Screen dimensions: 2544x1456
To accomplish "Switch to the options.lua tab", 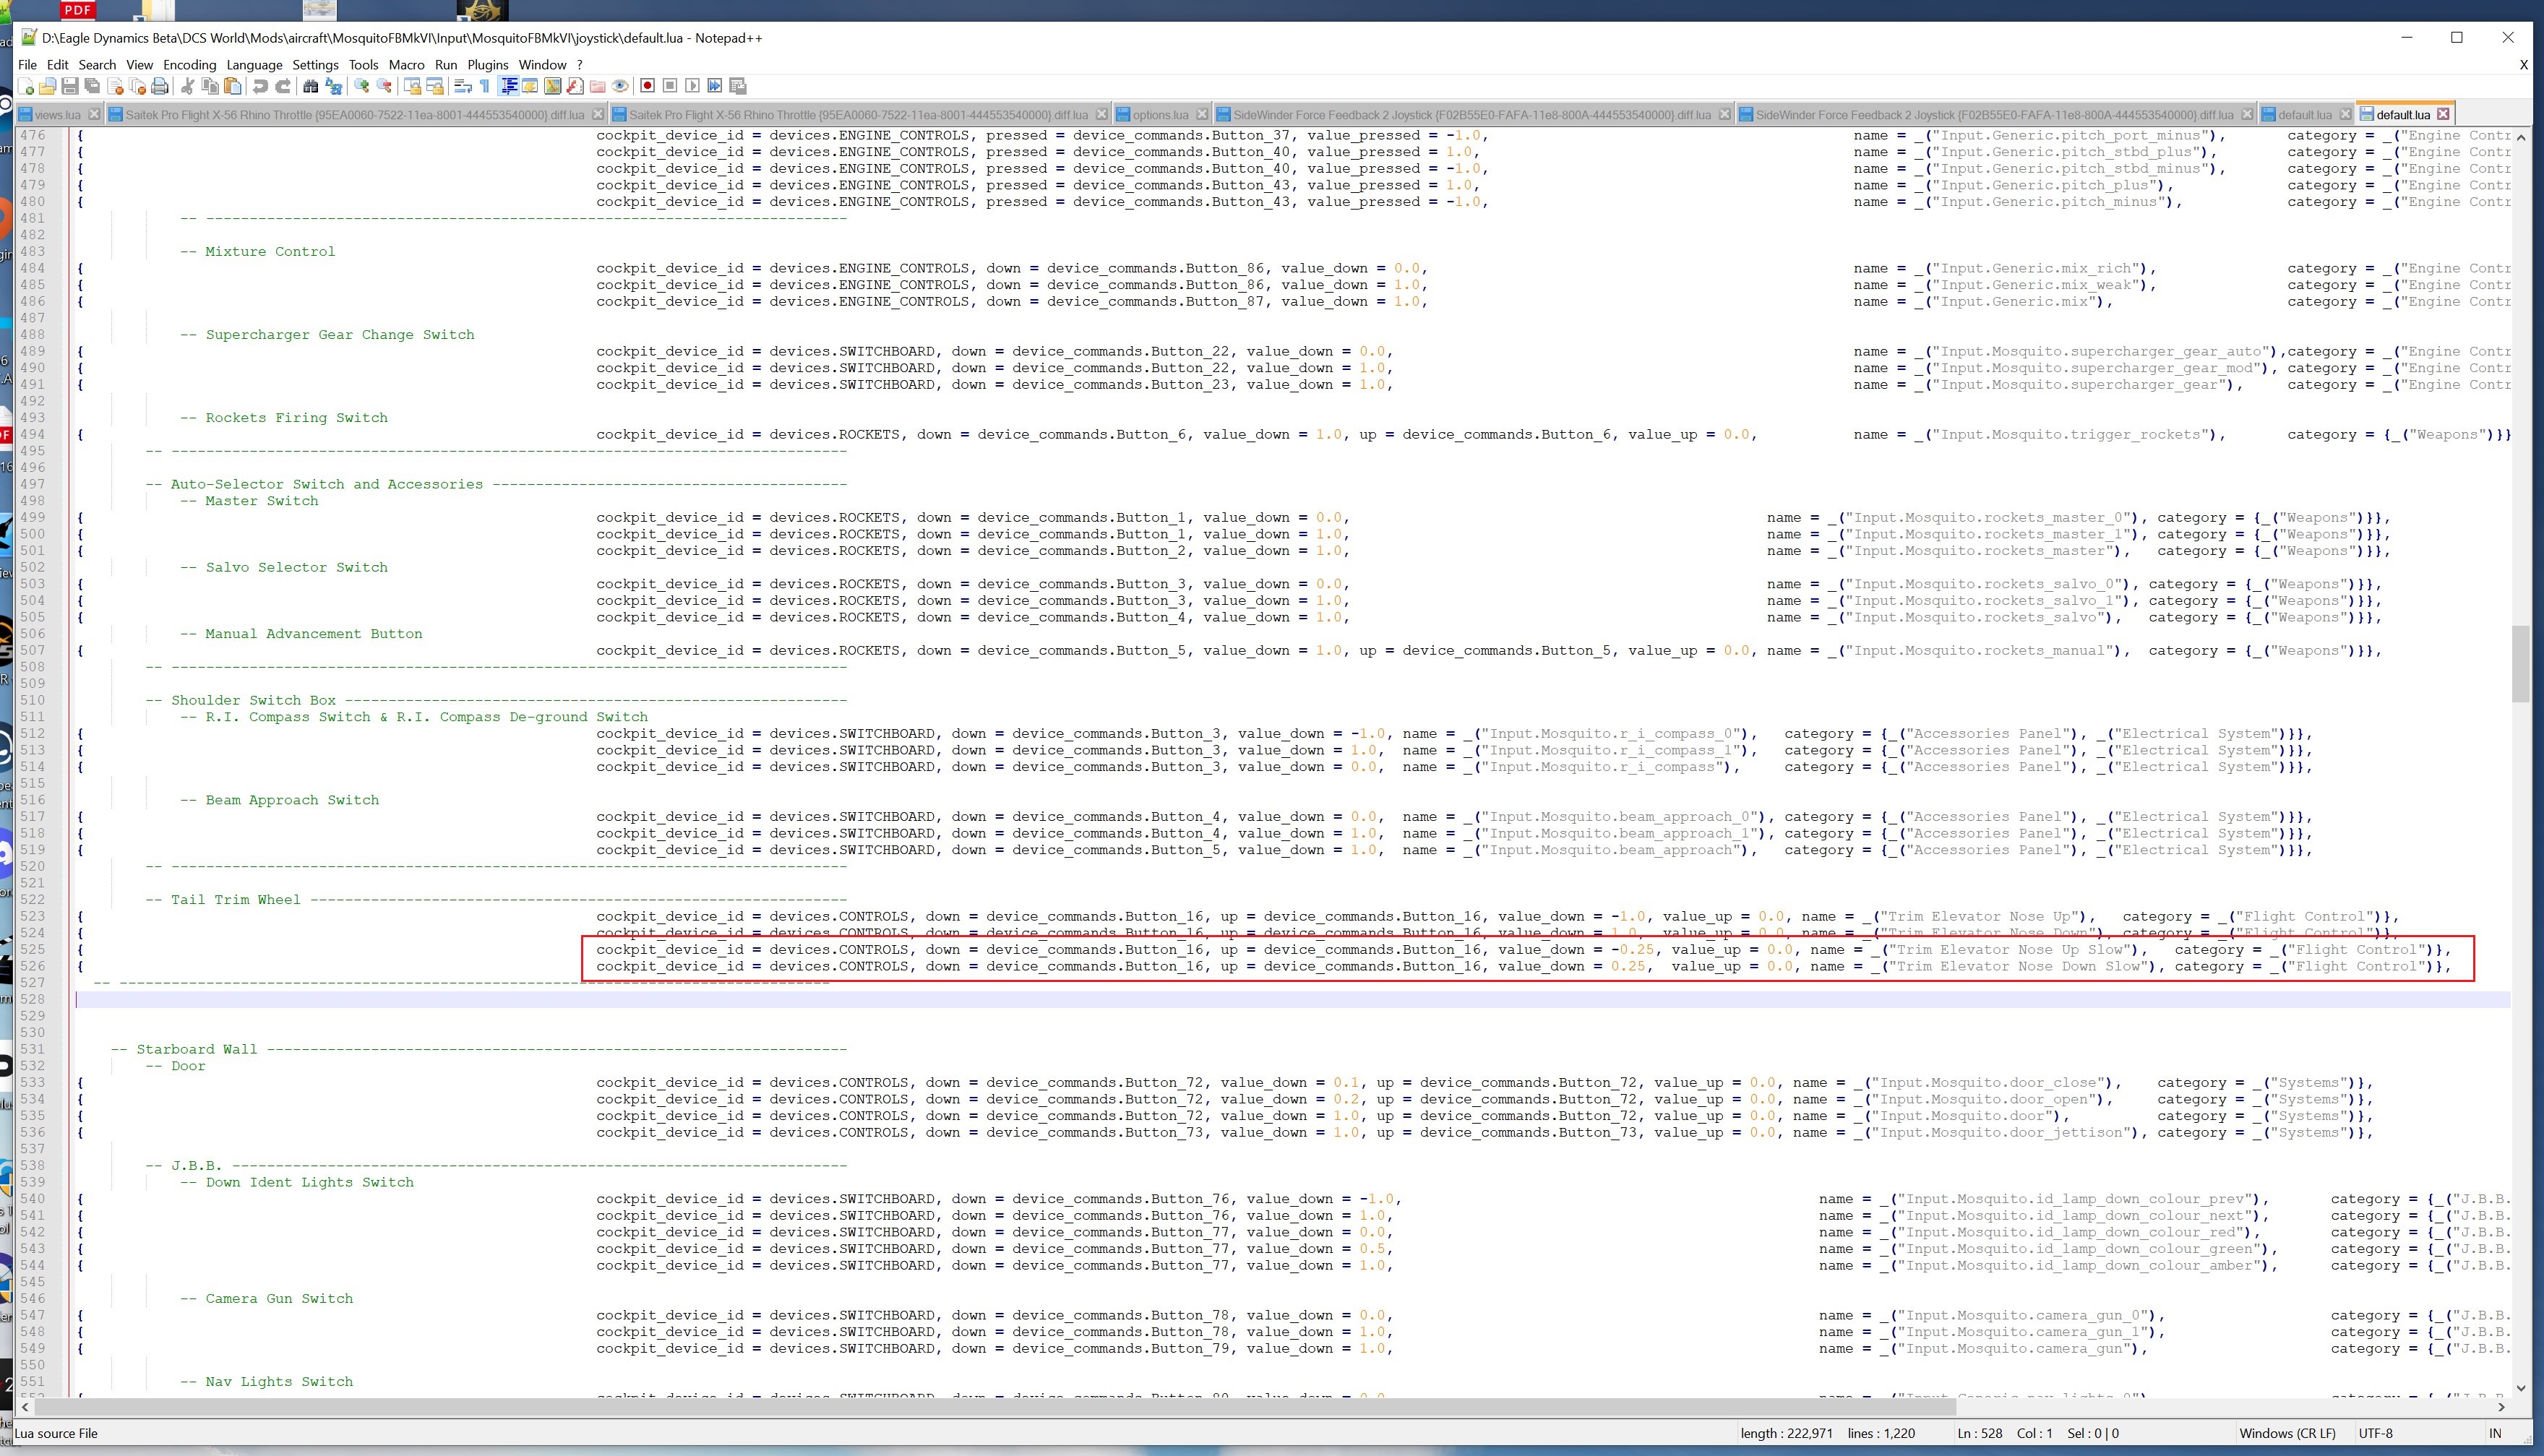I will [1160, 115].
